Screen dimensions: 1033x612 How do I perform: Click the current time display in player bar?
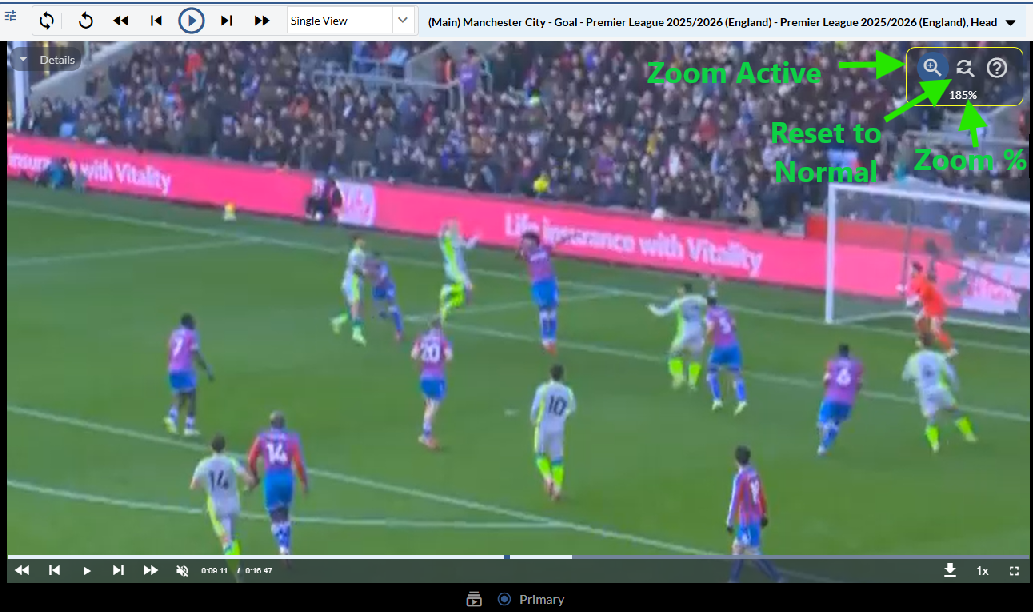[214, 570]
